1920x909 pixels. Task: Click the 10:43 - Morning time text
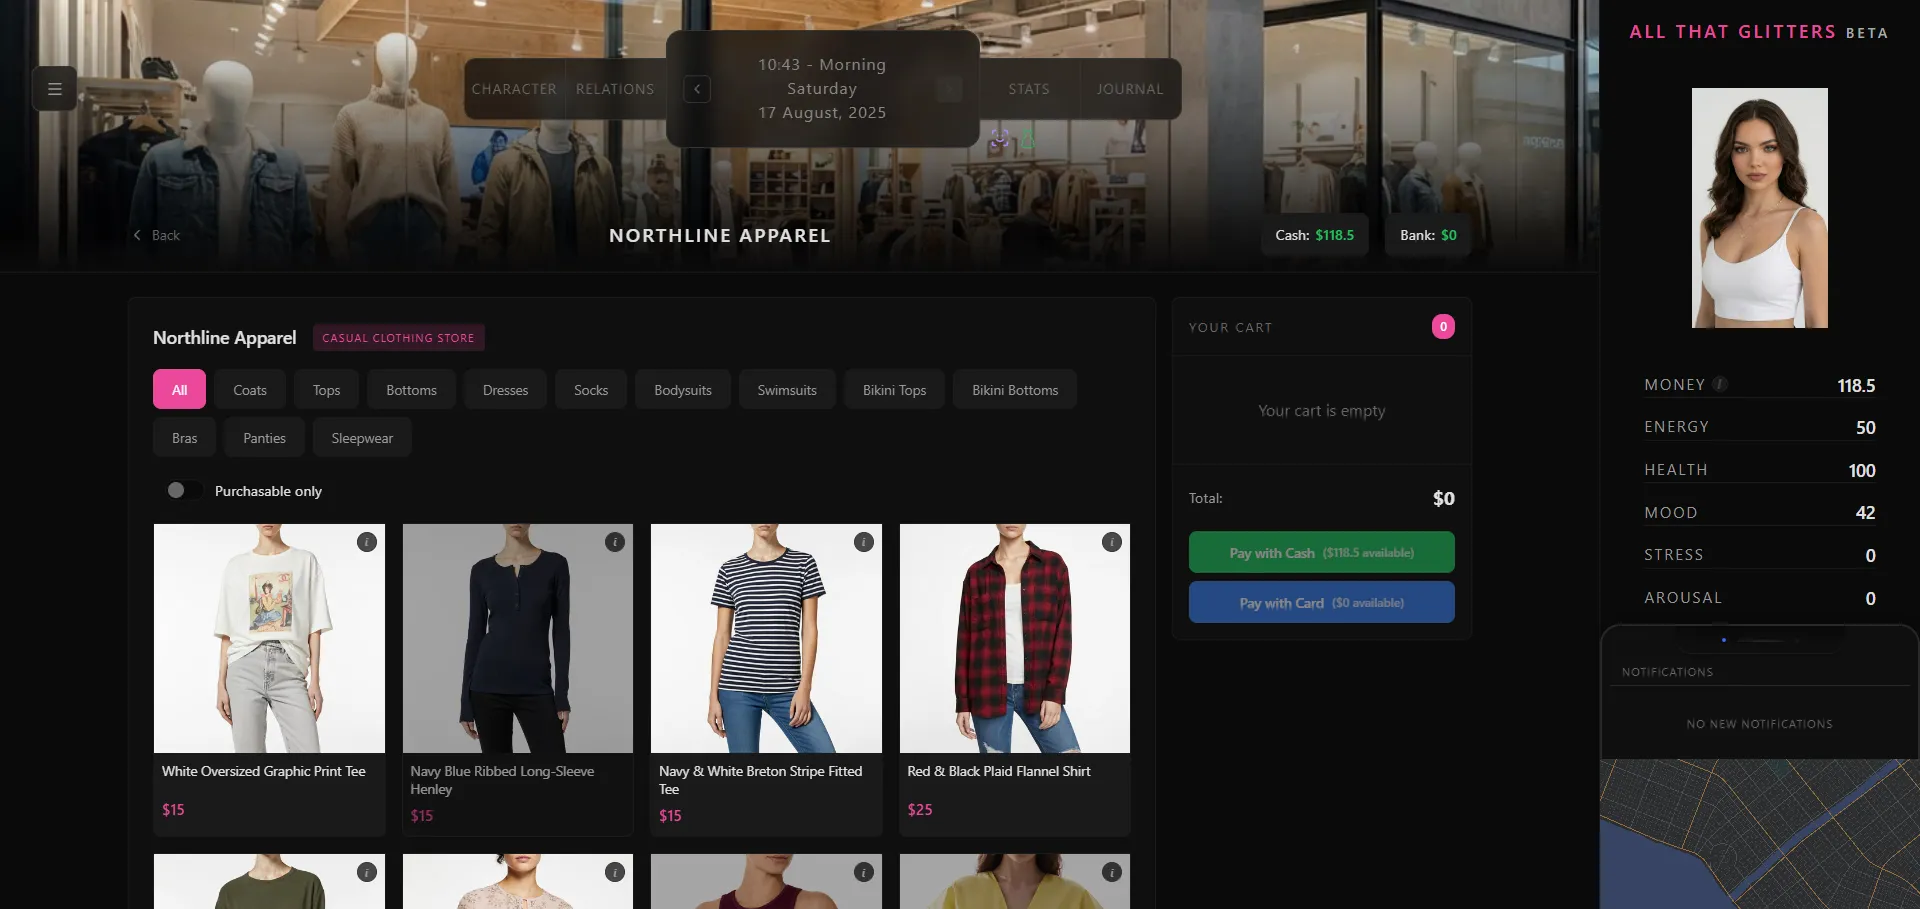pos(822,64)
